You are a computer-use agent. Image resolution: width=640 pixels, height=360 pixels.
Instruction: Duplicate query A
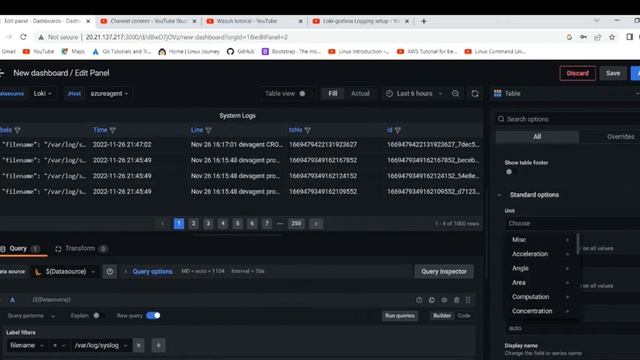click(432, 300)
